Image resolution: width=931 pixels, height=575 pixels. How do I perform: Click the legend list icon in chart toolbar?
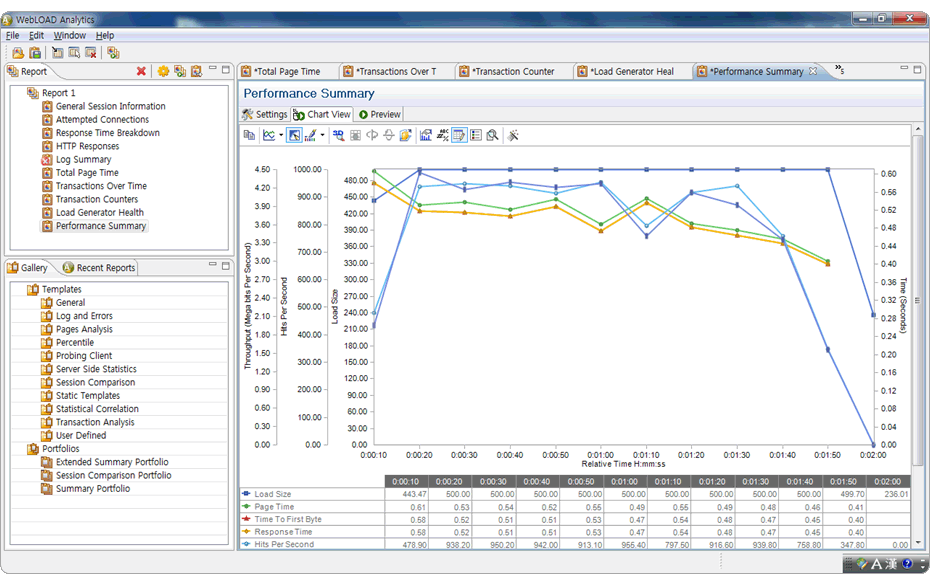[x=476, y=135]
